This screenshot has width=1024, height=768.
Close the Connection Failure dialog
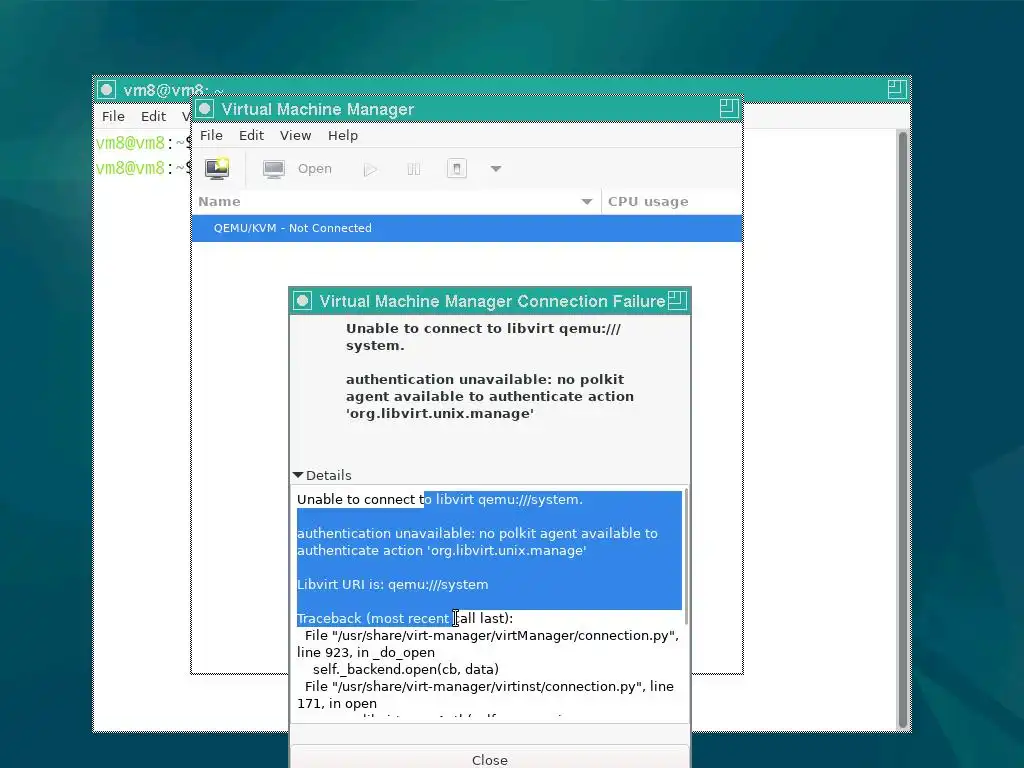pyautogui.click(x=490, y=759)
